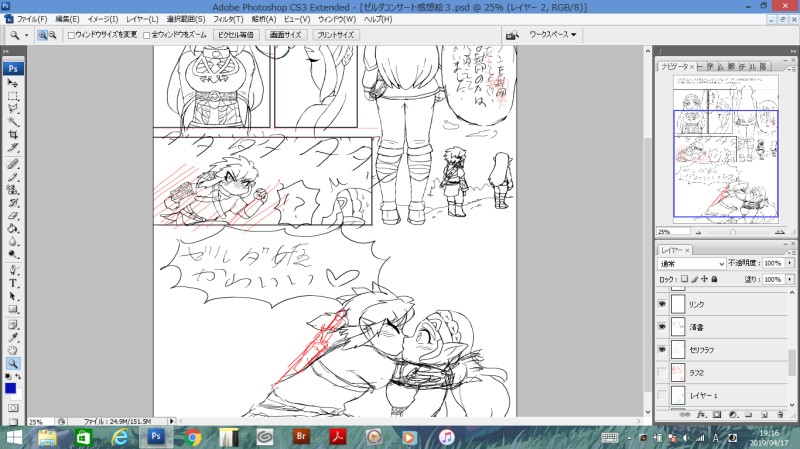Show the ラフ2 layer
Viewport: 800px width, 449px height.
tap(662, 372)
